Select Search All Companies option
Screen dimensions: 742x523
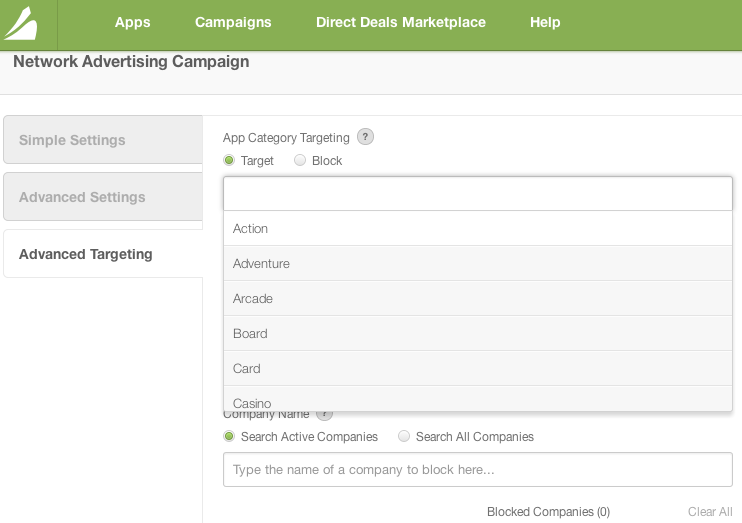point(404,436)
